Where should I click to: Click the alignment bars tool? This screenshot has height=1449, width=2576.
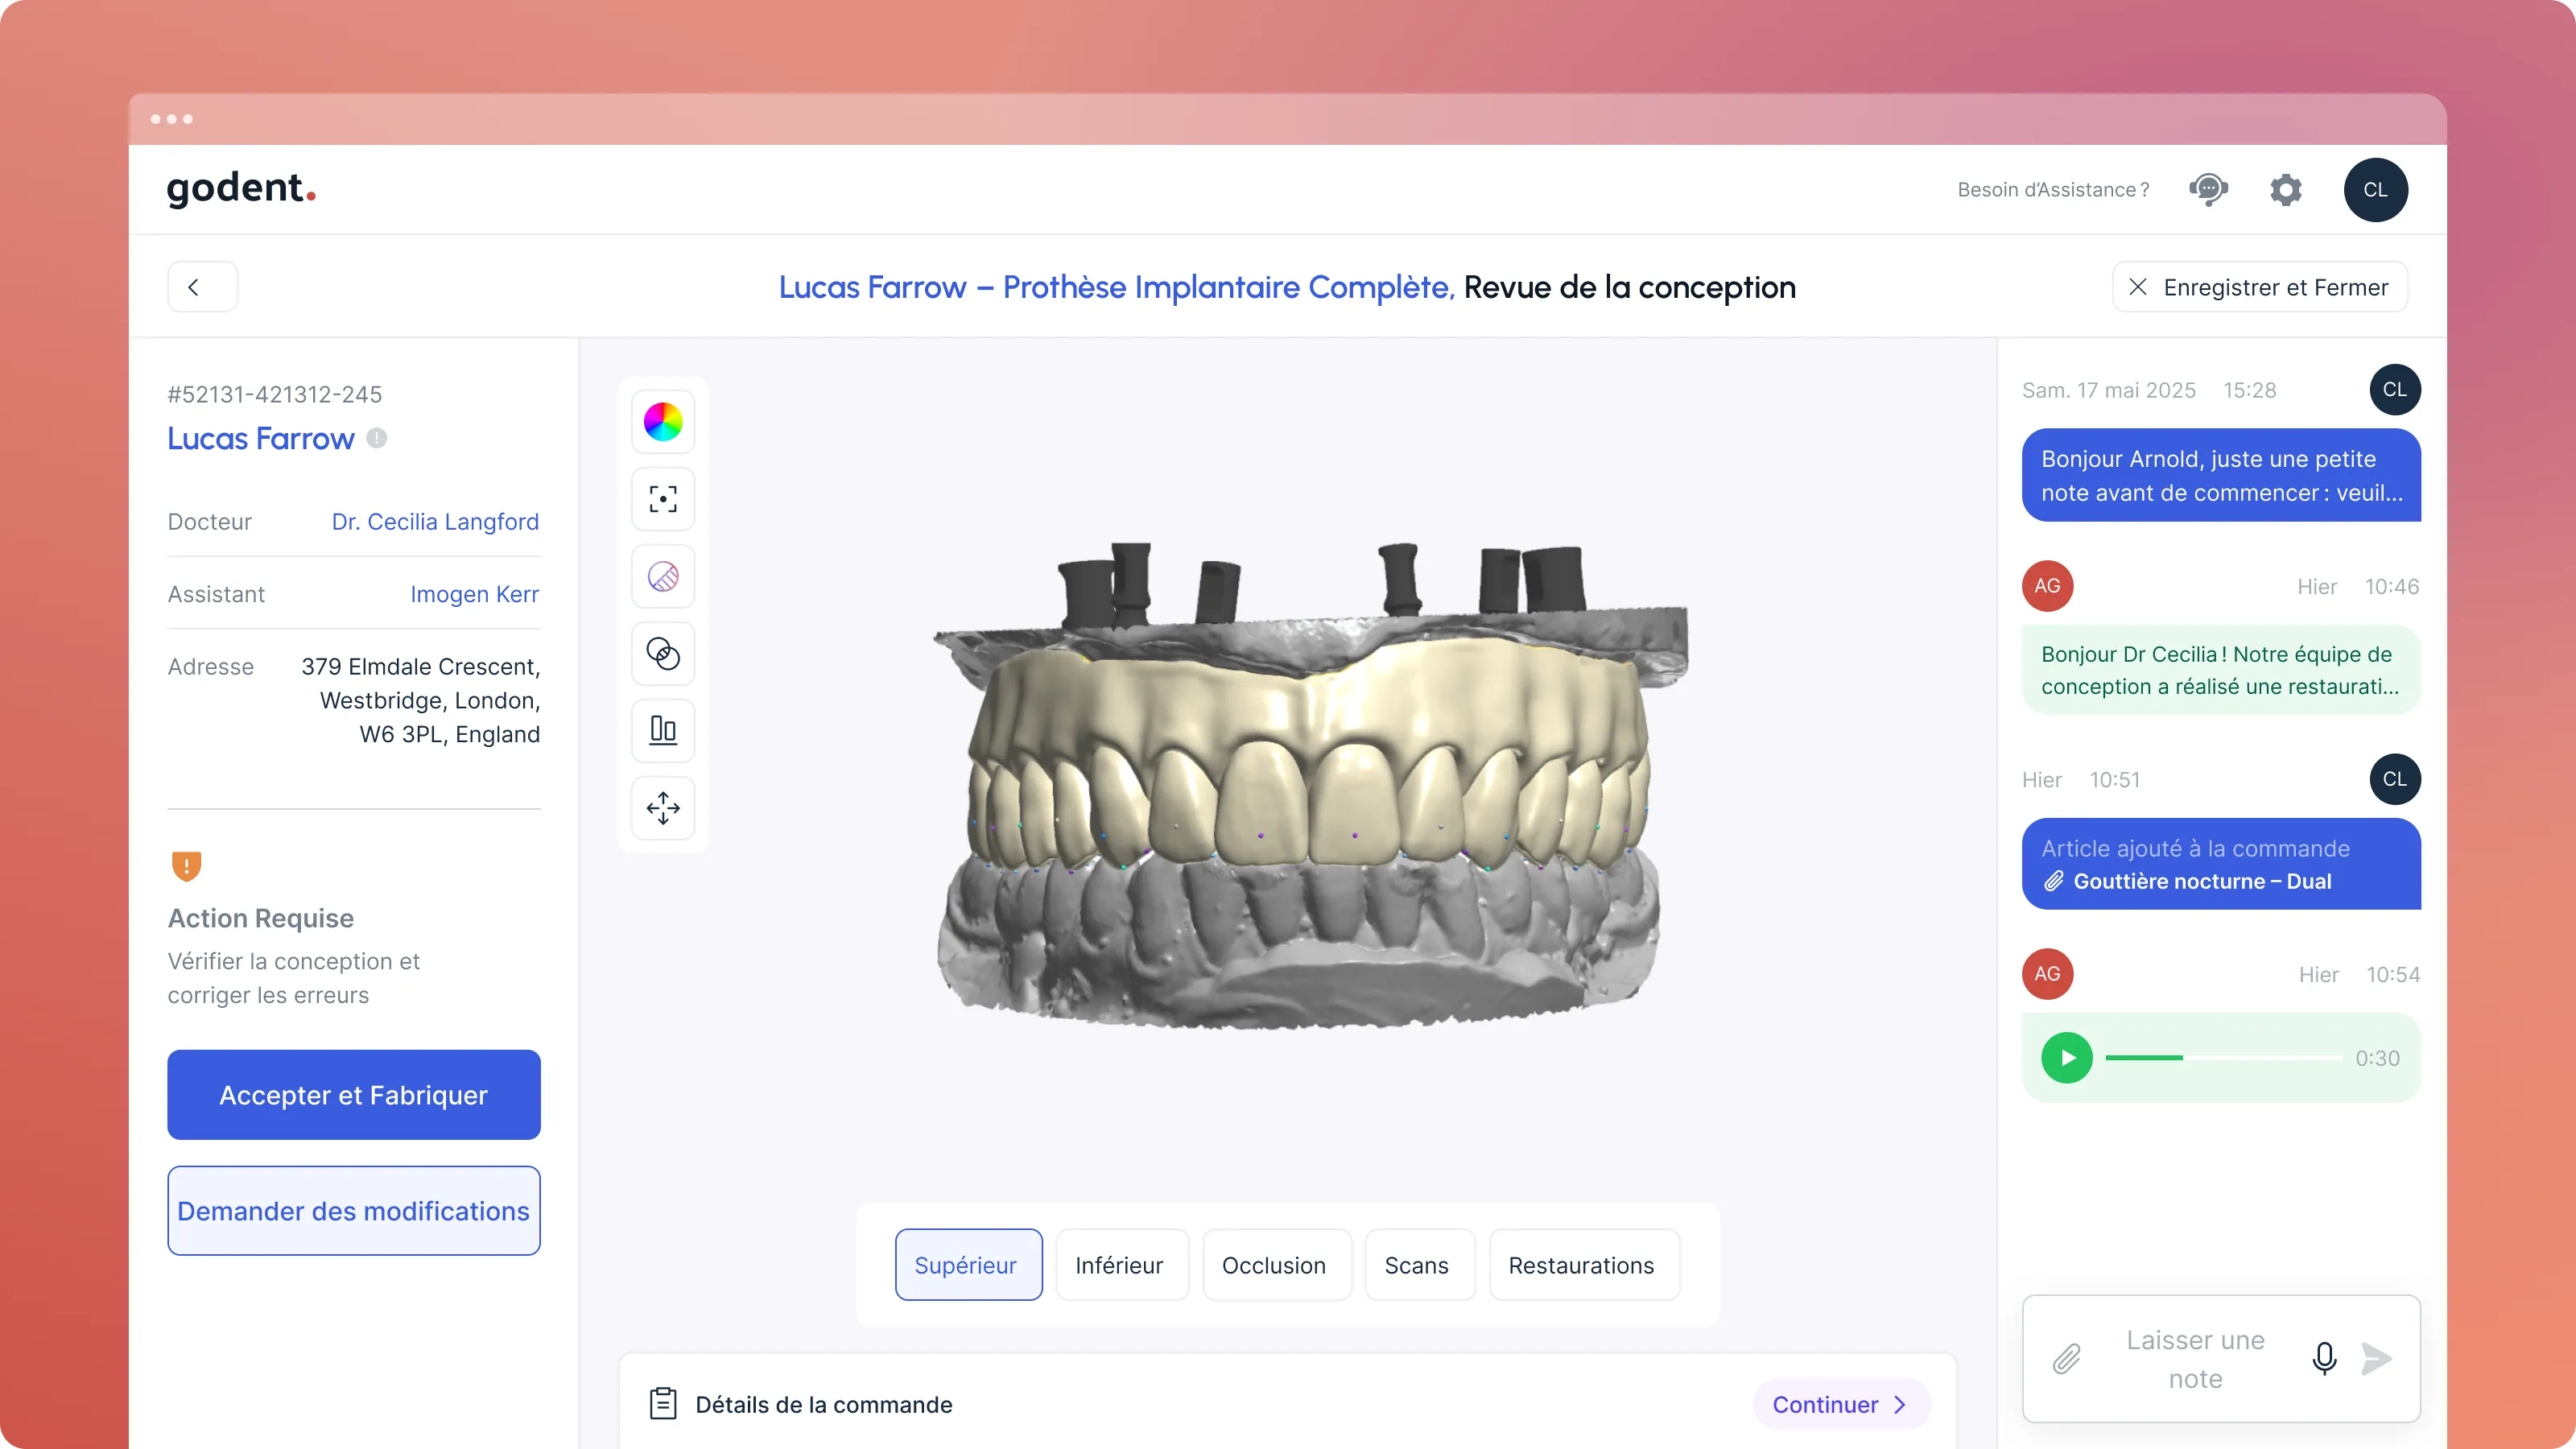coord(663,730)
